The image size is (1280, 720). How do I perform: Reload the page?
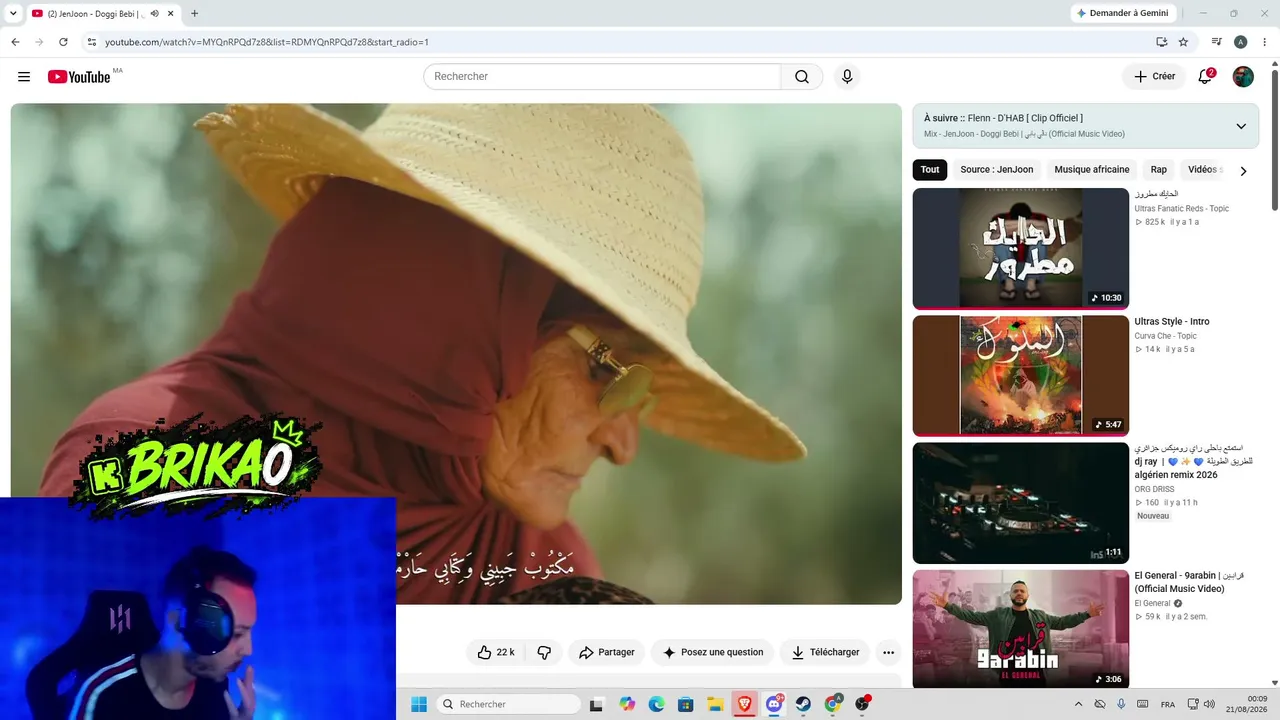pyautogui.click(x=63, y=42)
